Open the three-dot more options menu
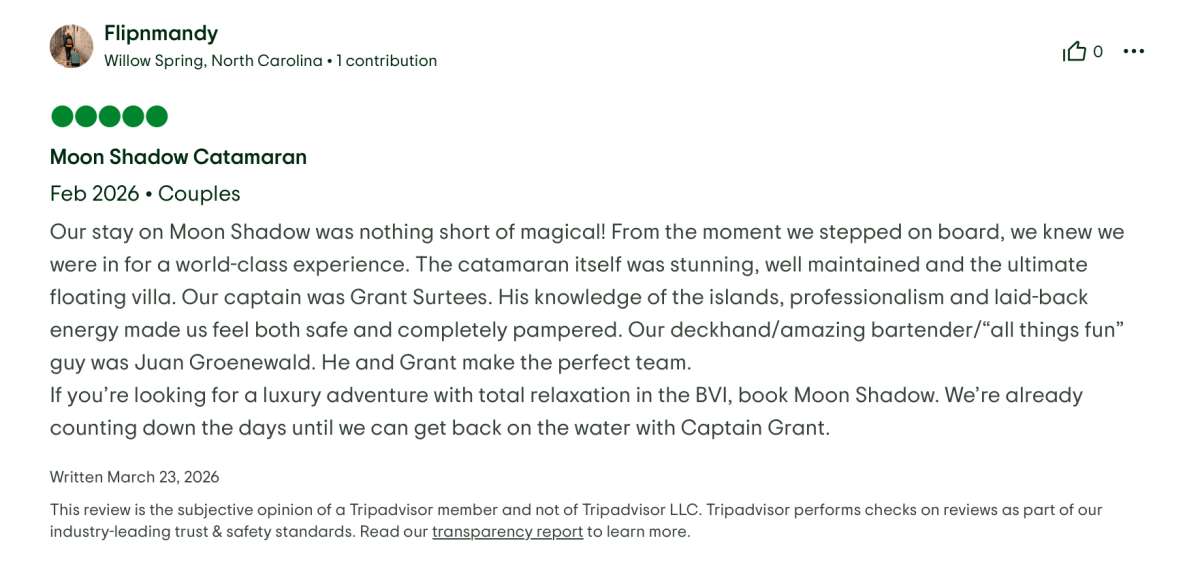 [1133, 52]
